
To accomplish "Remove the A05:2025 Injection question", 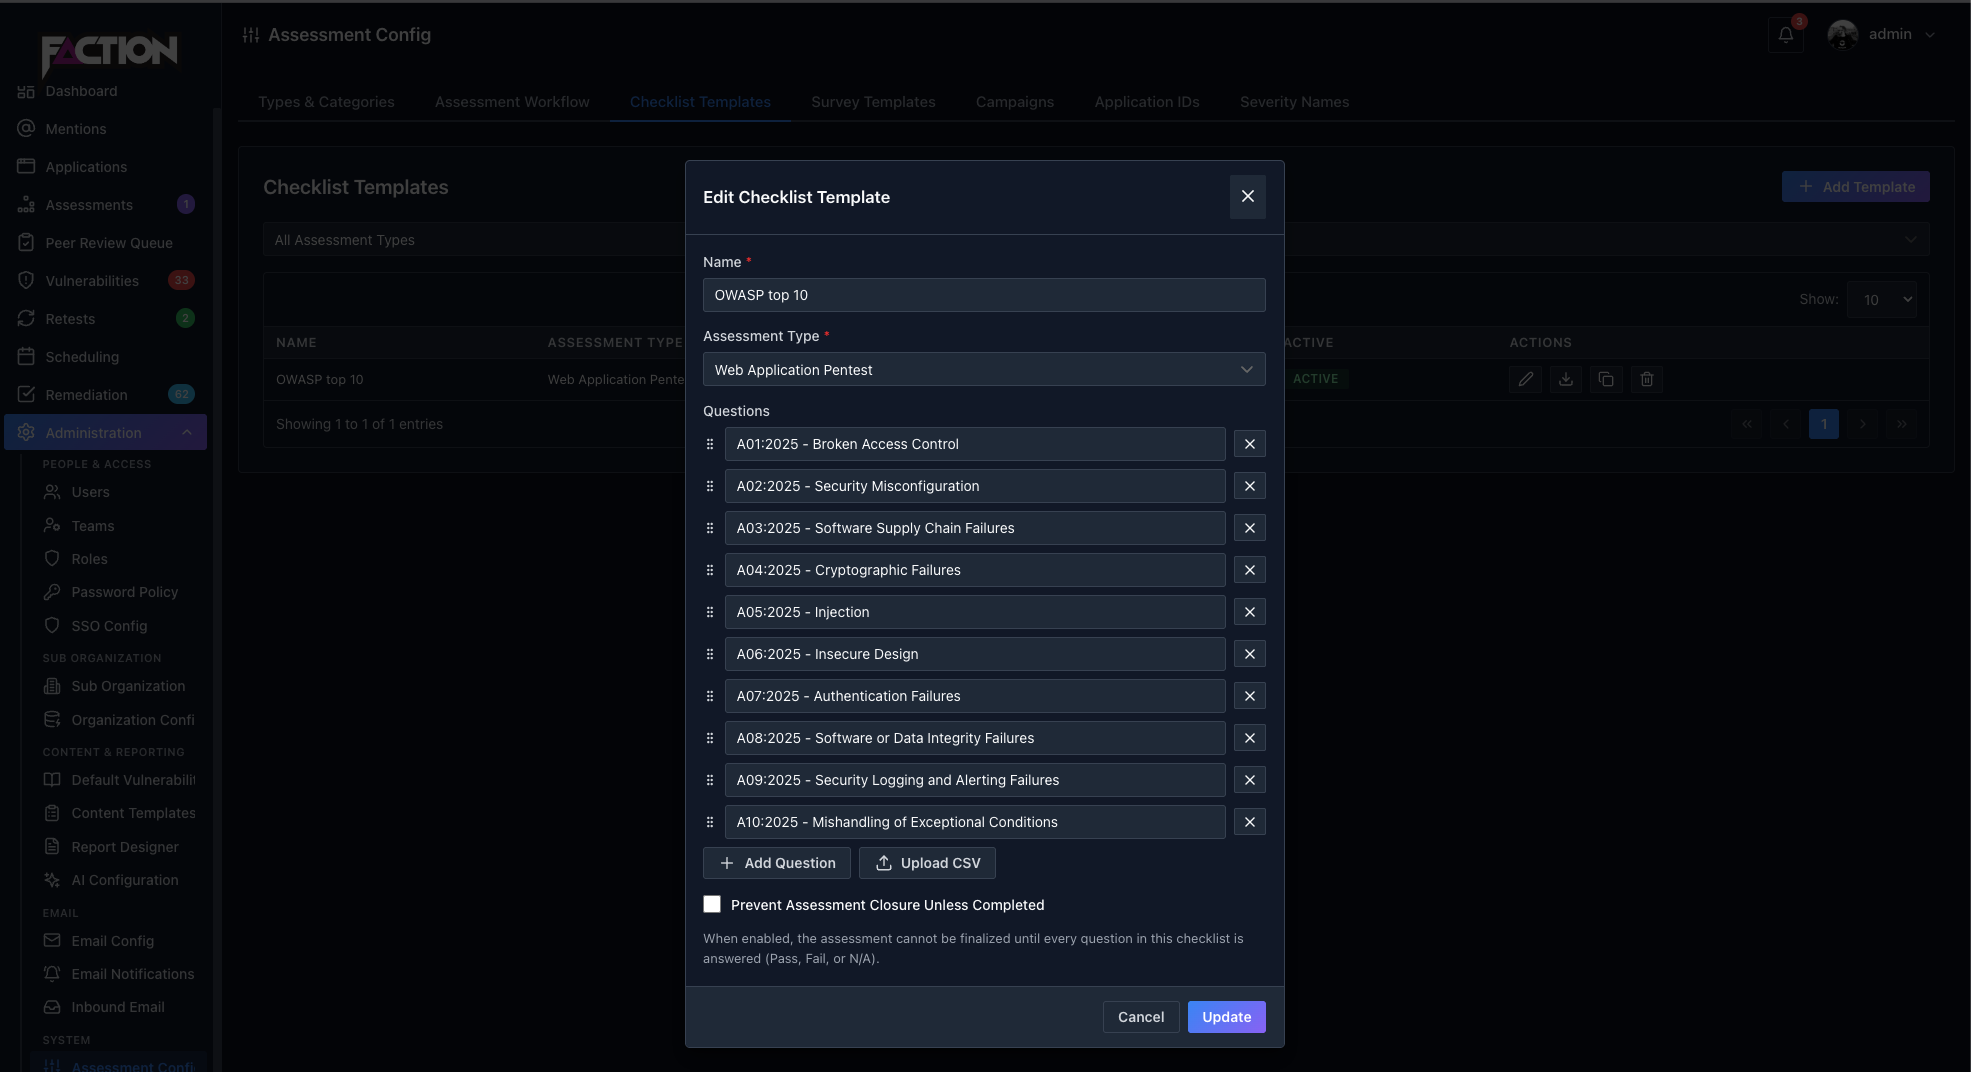I will click(1249, 612).
